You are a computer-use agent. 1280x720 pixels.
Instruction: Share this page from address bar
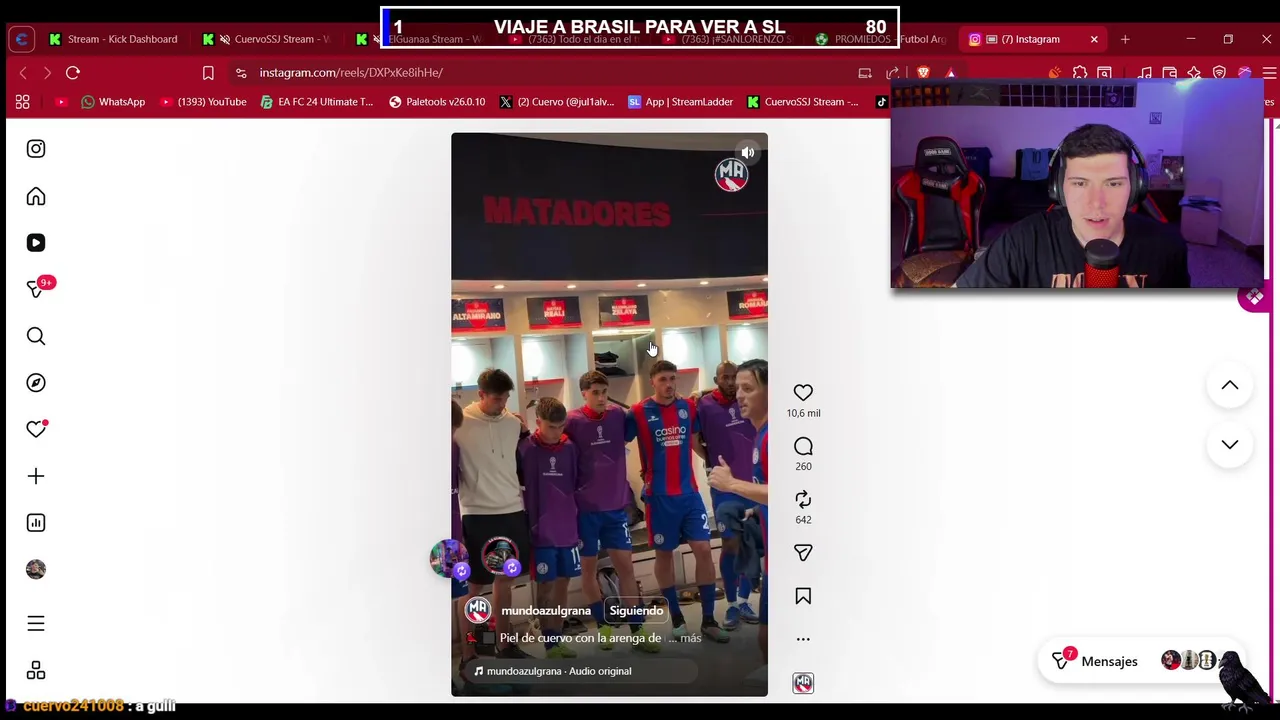[x=893, y=73]
